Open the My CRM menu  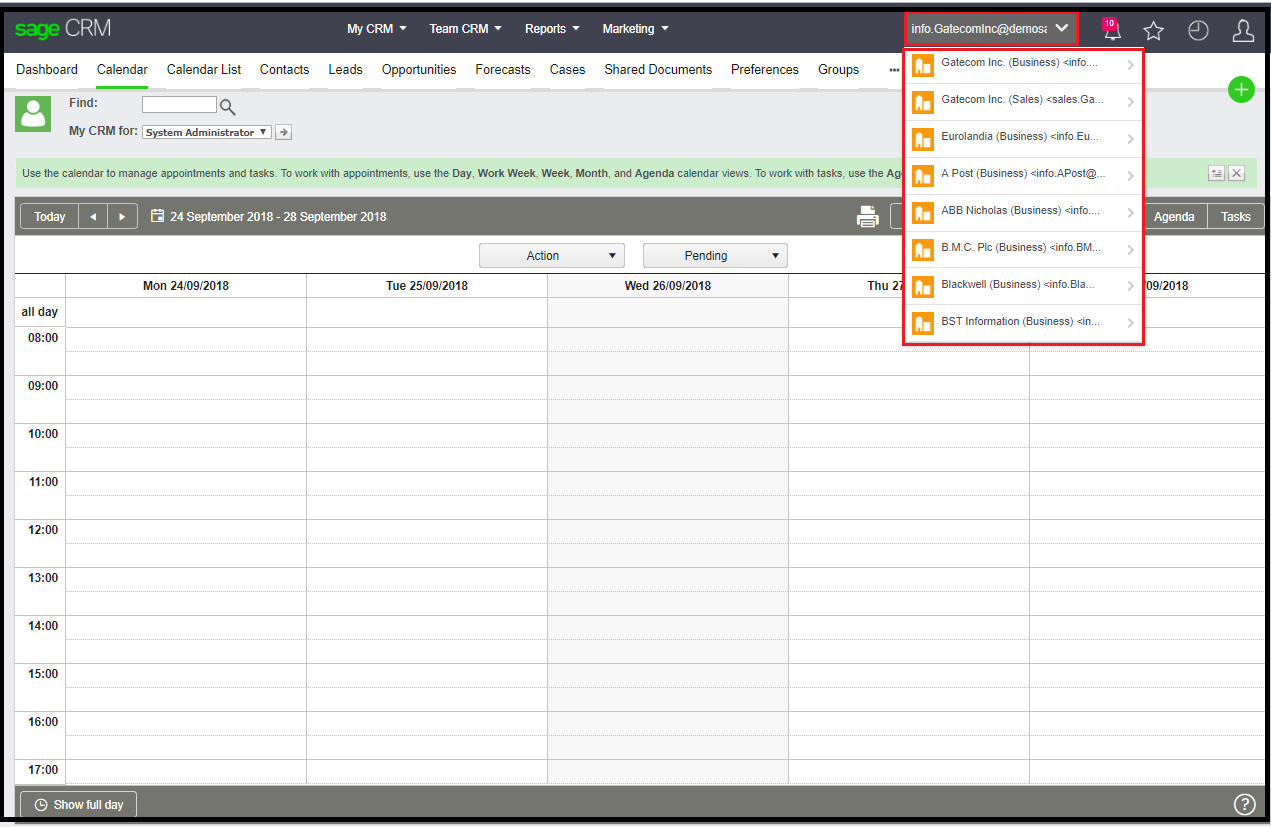377,29
